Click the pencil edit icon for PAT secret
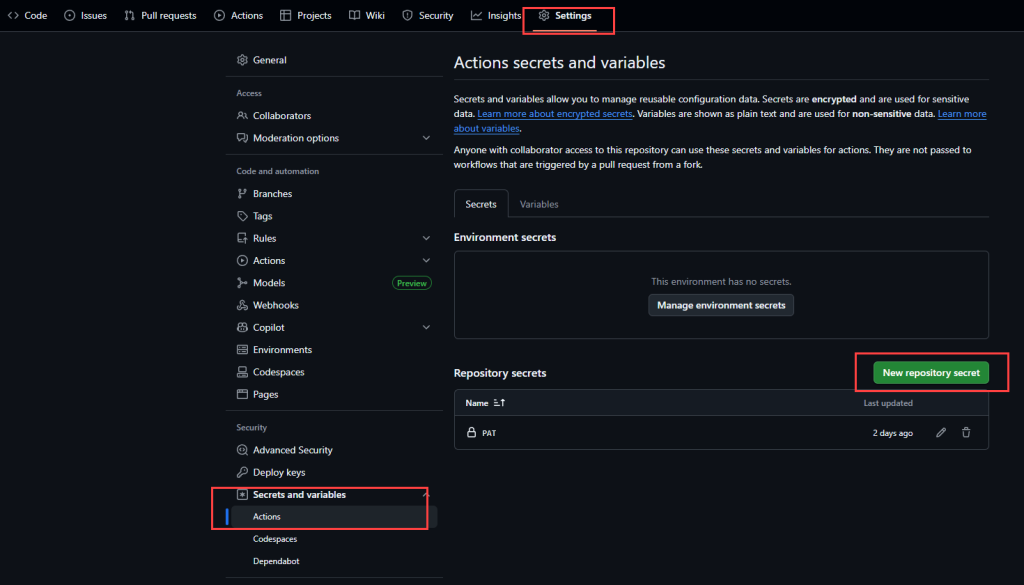This screenshot has height=585, width=1024. 940,433
